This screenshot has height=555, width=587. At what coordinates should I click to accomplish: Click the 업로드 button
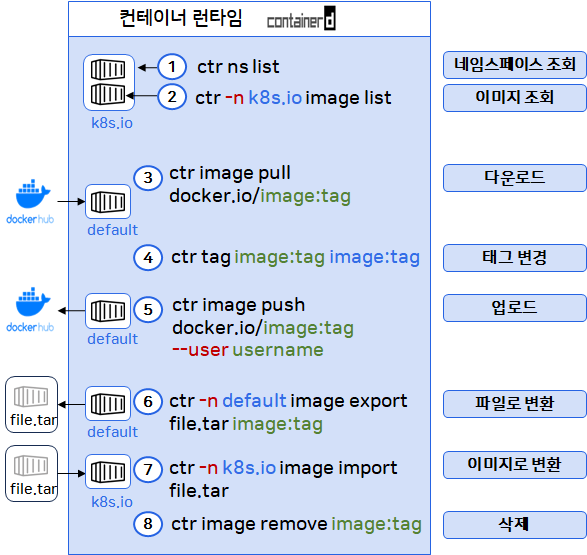coord(515,308)
